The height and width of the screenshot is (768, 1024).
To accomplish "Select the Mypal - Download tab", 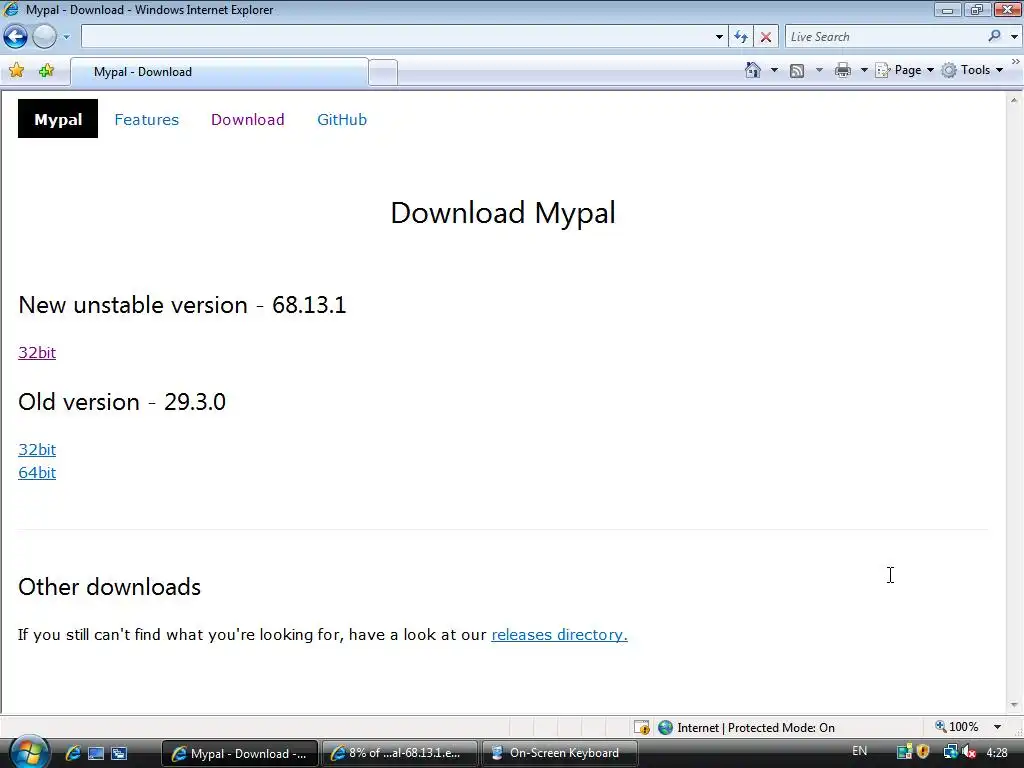I will click(x=219, y=72).
